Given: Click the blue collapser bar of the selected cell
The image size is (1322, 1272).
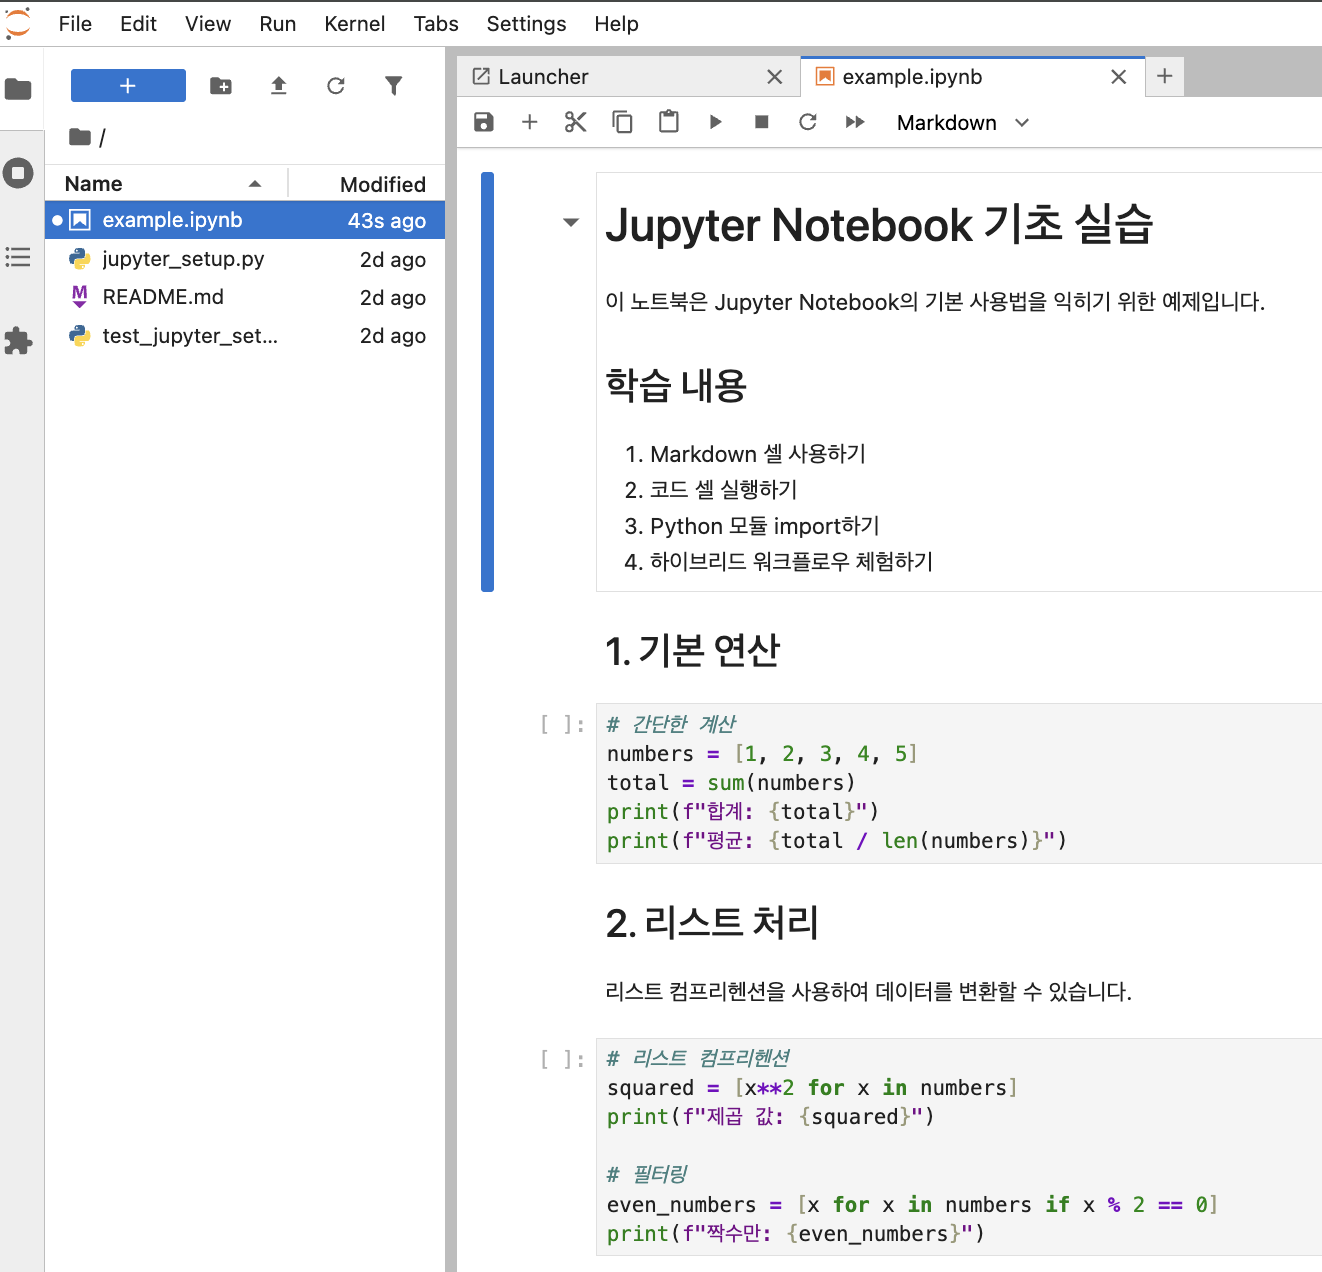Looking at the screenshot, I should tap(487, 382).
